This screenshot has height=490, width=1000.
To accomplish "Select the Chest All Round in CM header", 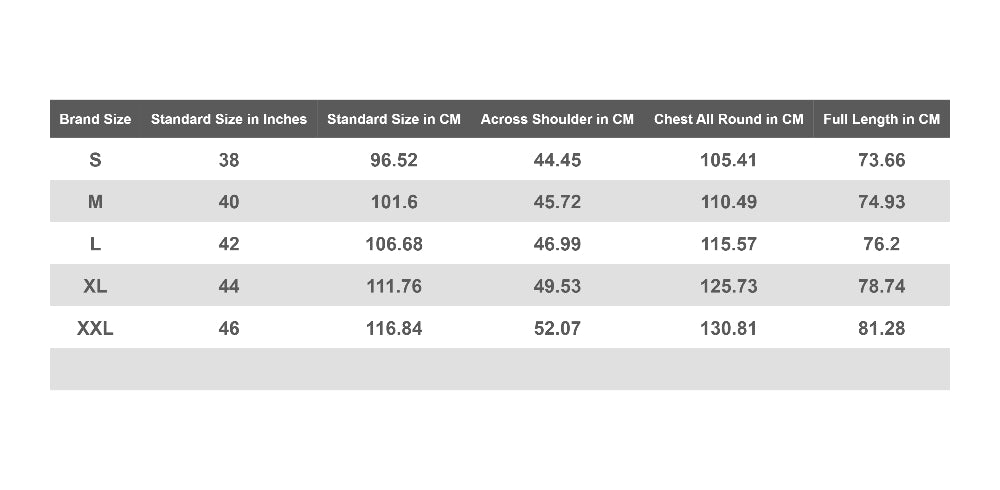I will point(729,119).
